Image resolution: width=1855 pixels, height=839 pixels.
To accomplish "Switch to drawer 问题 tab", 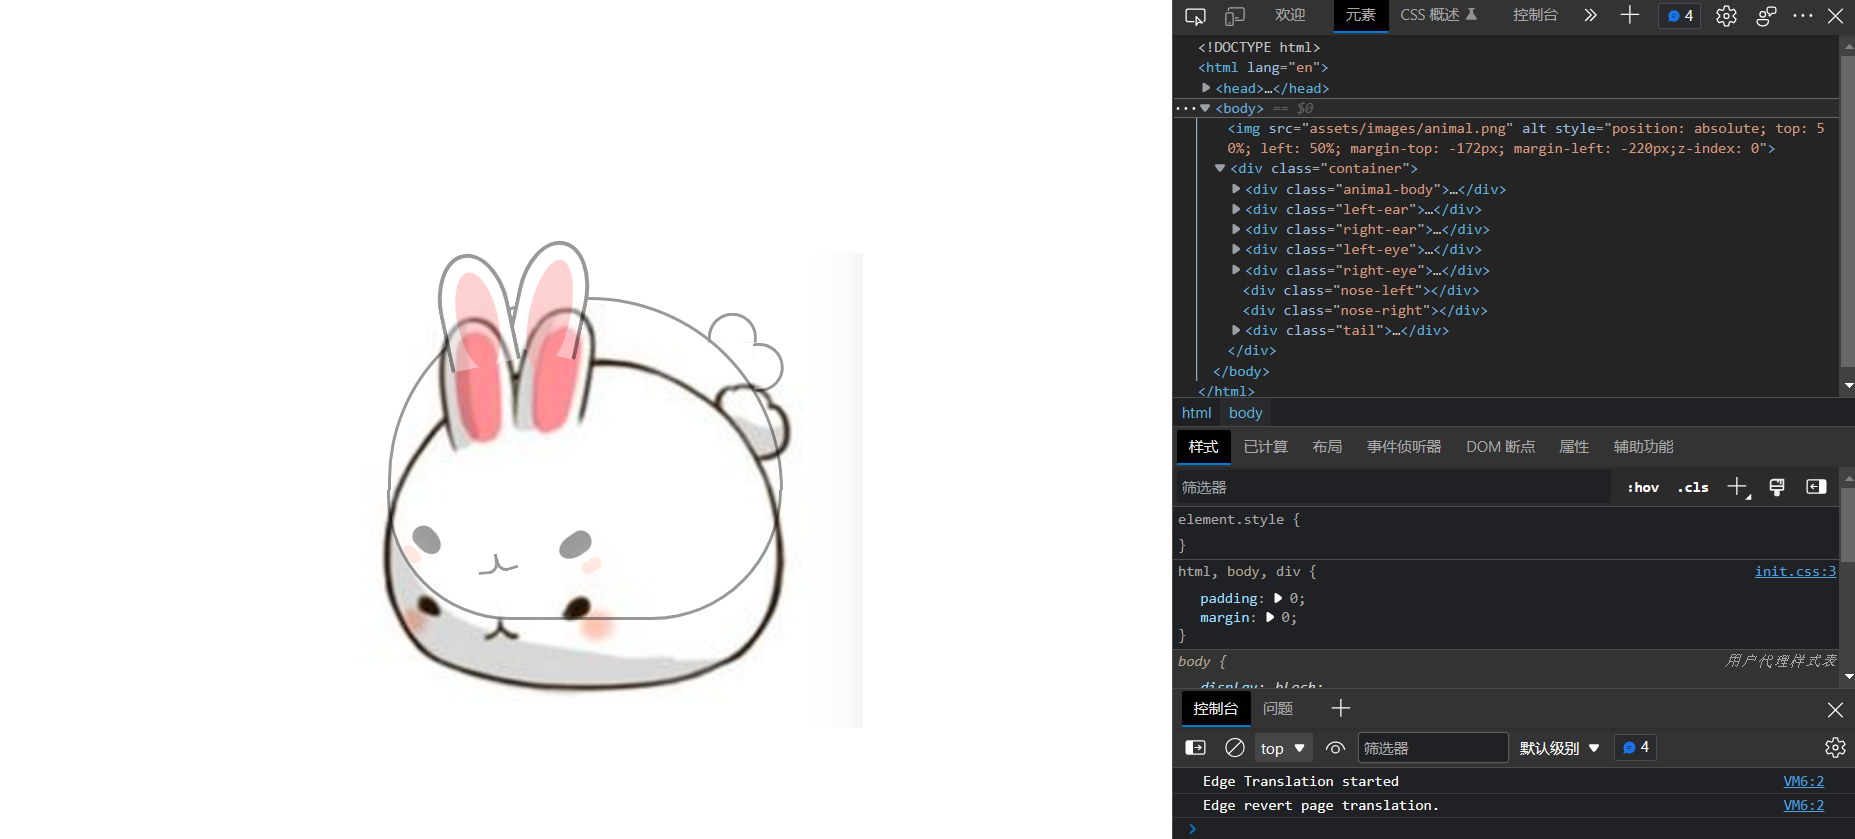I will [1278, 709].
